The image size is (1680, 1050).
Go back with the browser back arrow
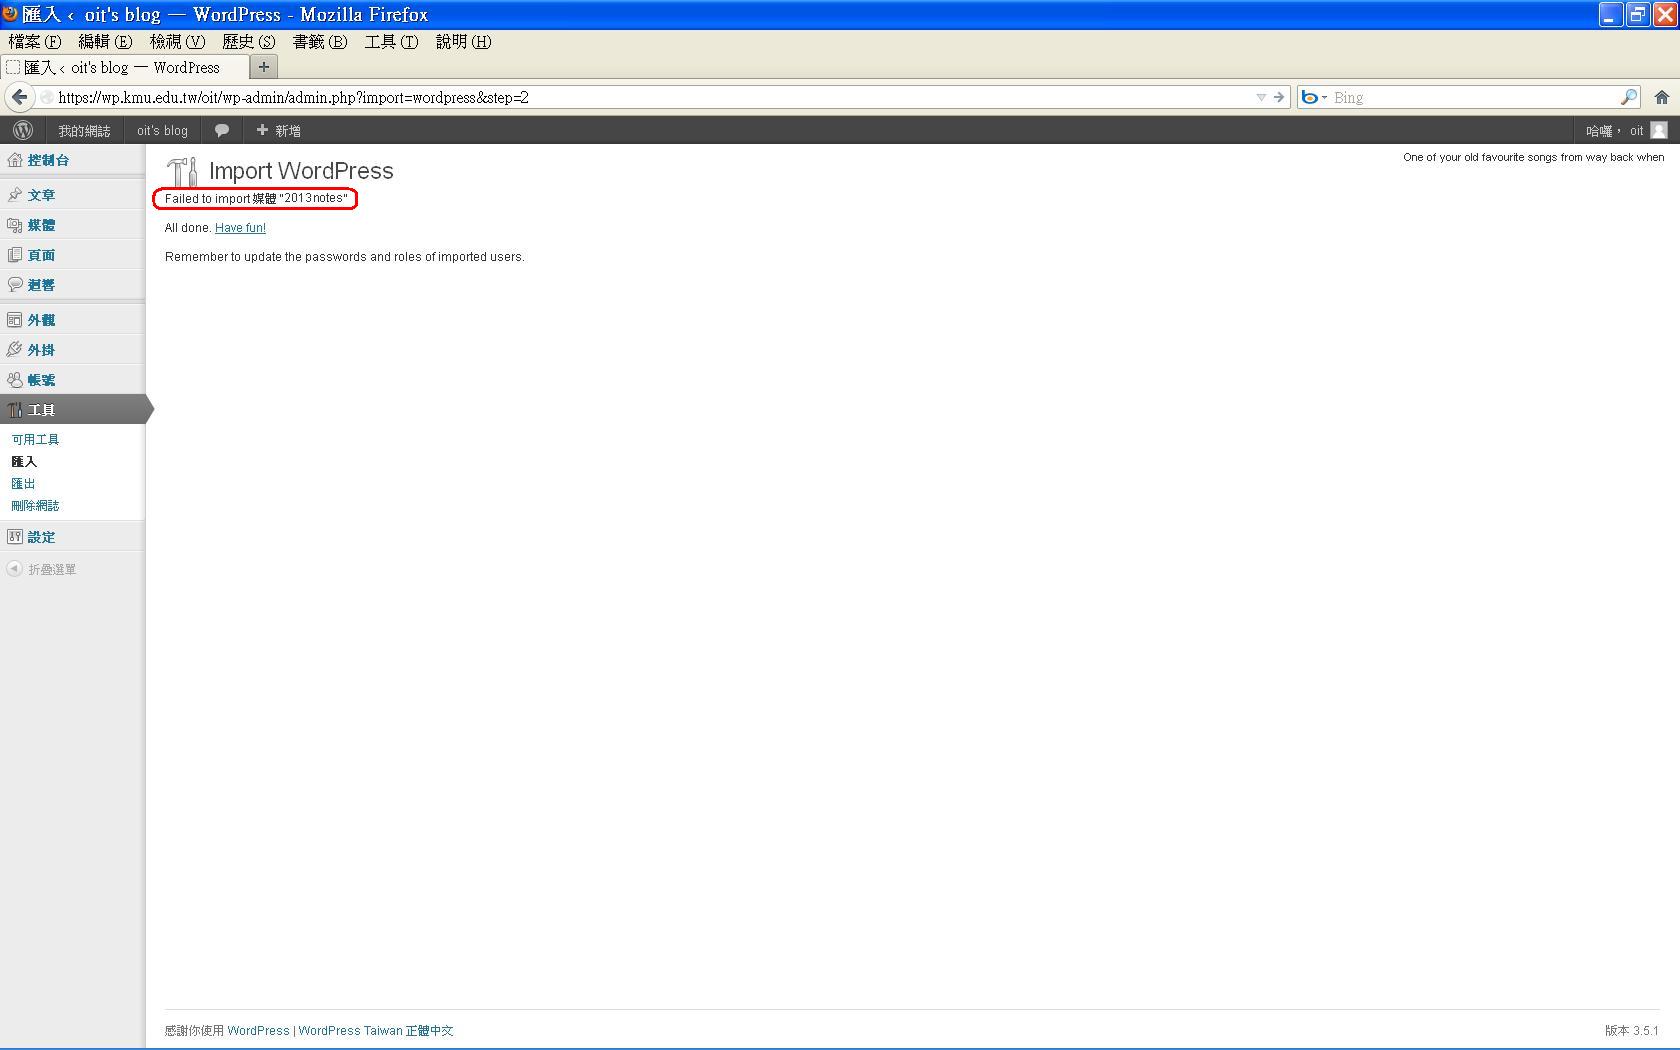(19, 97)
